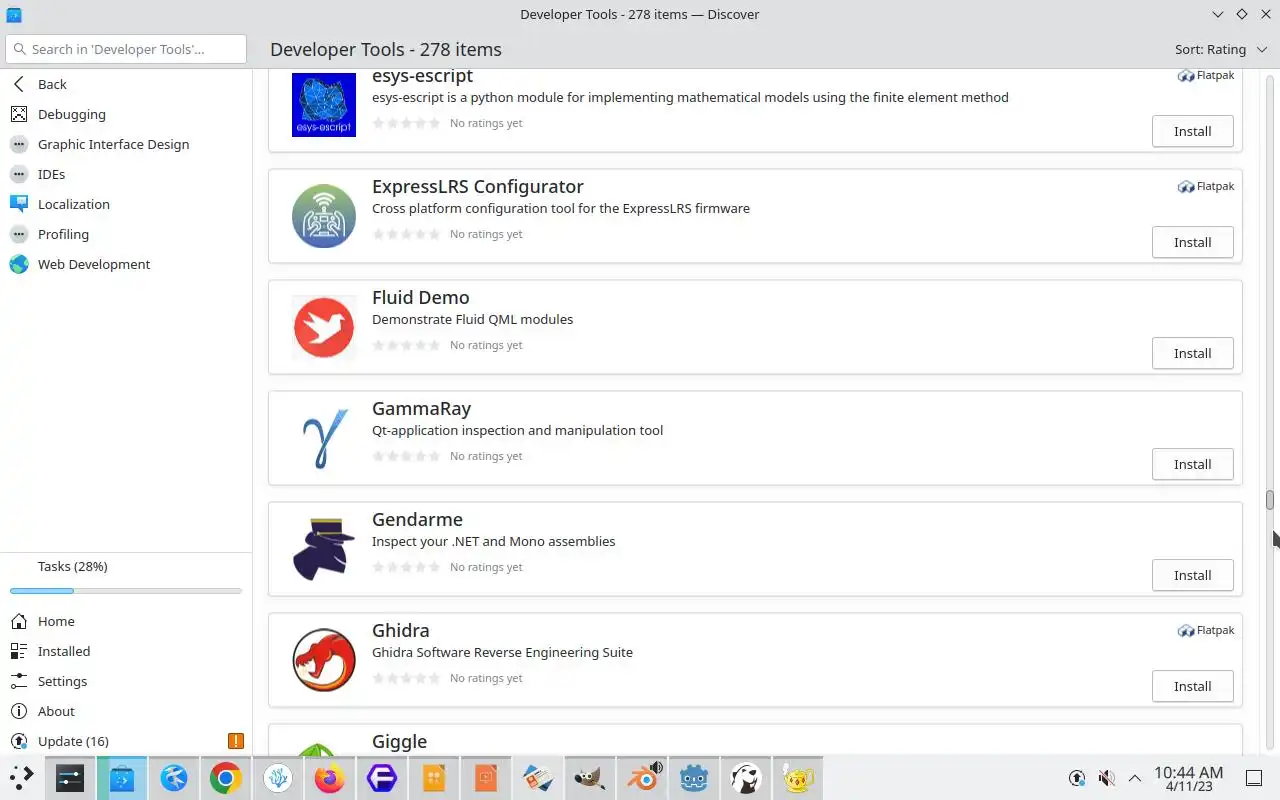
Task: Open System Settings from the taskbar
Action: (70, 778)
